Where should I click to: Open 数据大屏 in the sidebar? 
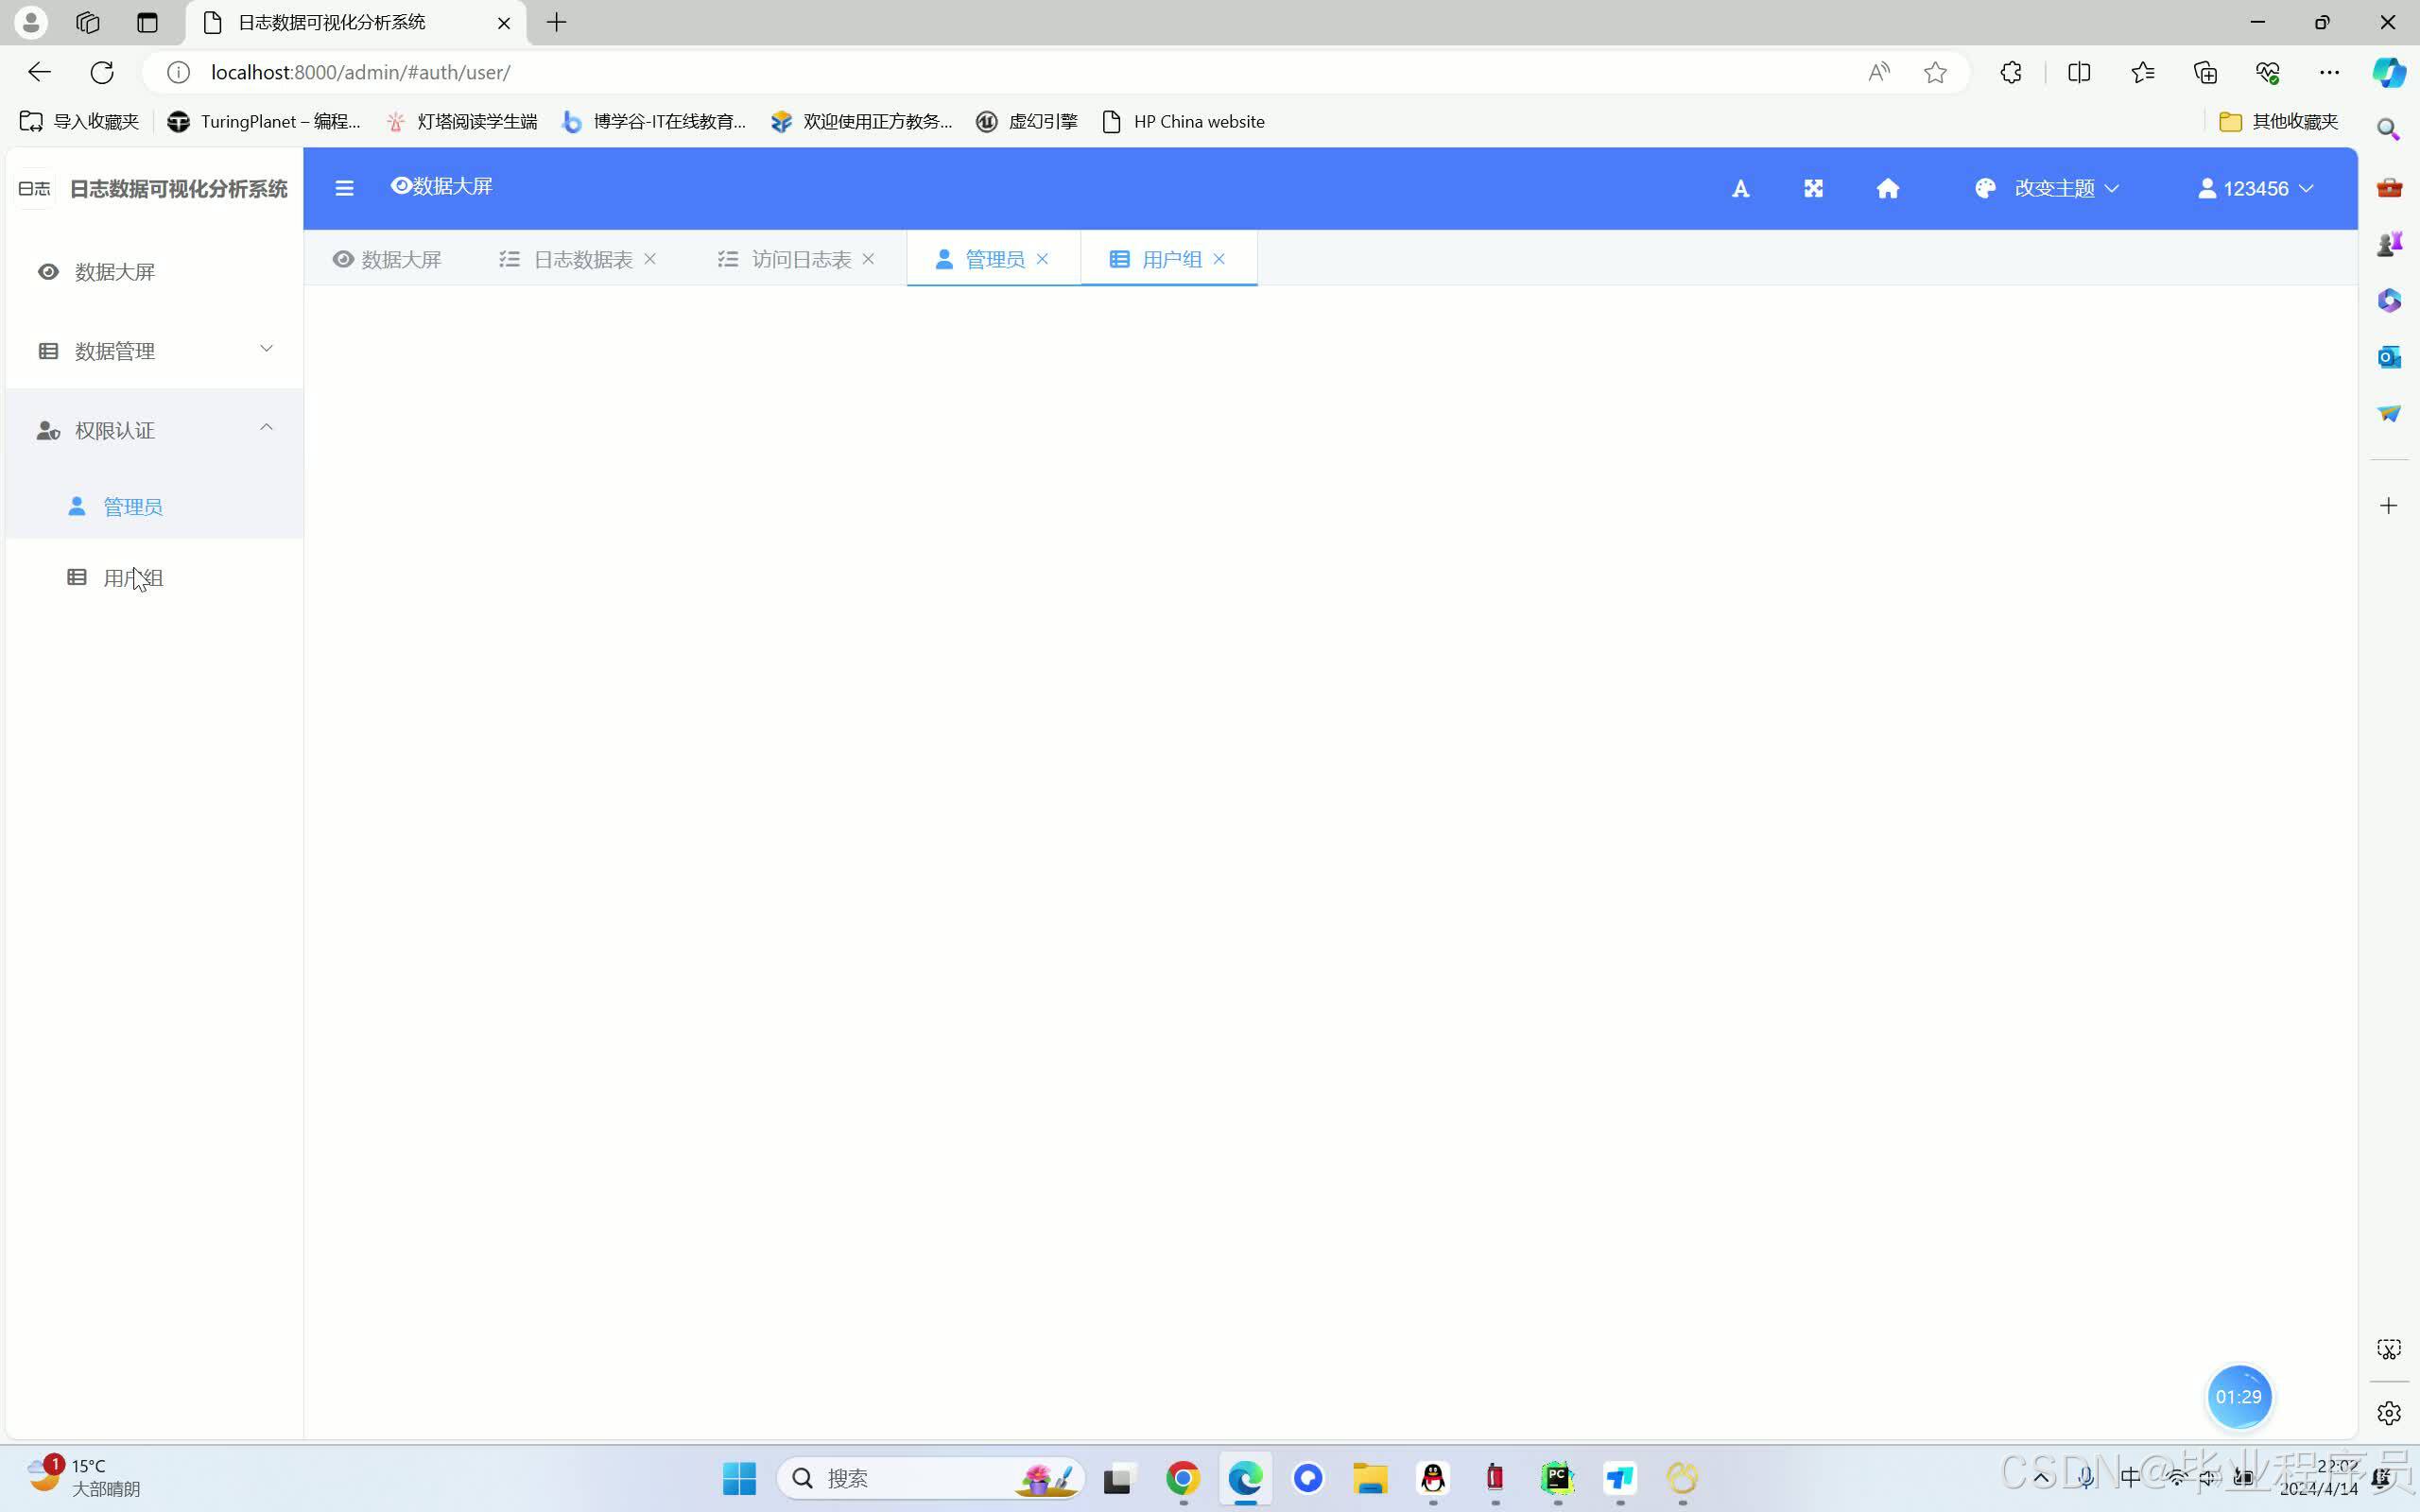click(114, 272)
